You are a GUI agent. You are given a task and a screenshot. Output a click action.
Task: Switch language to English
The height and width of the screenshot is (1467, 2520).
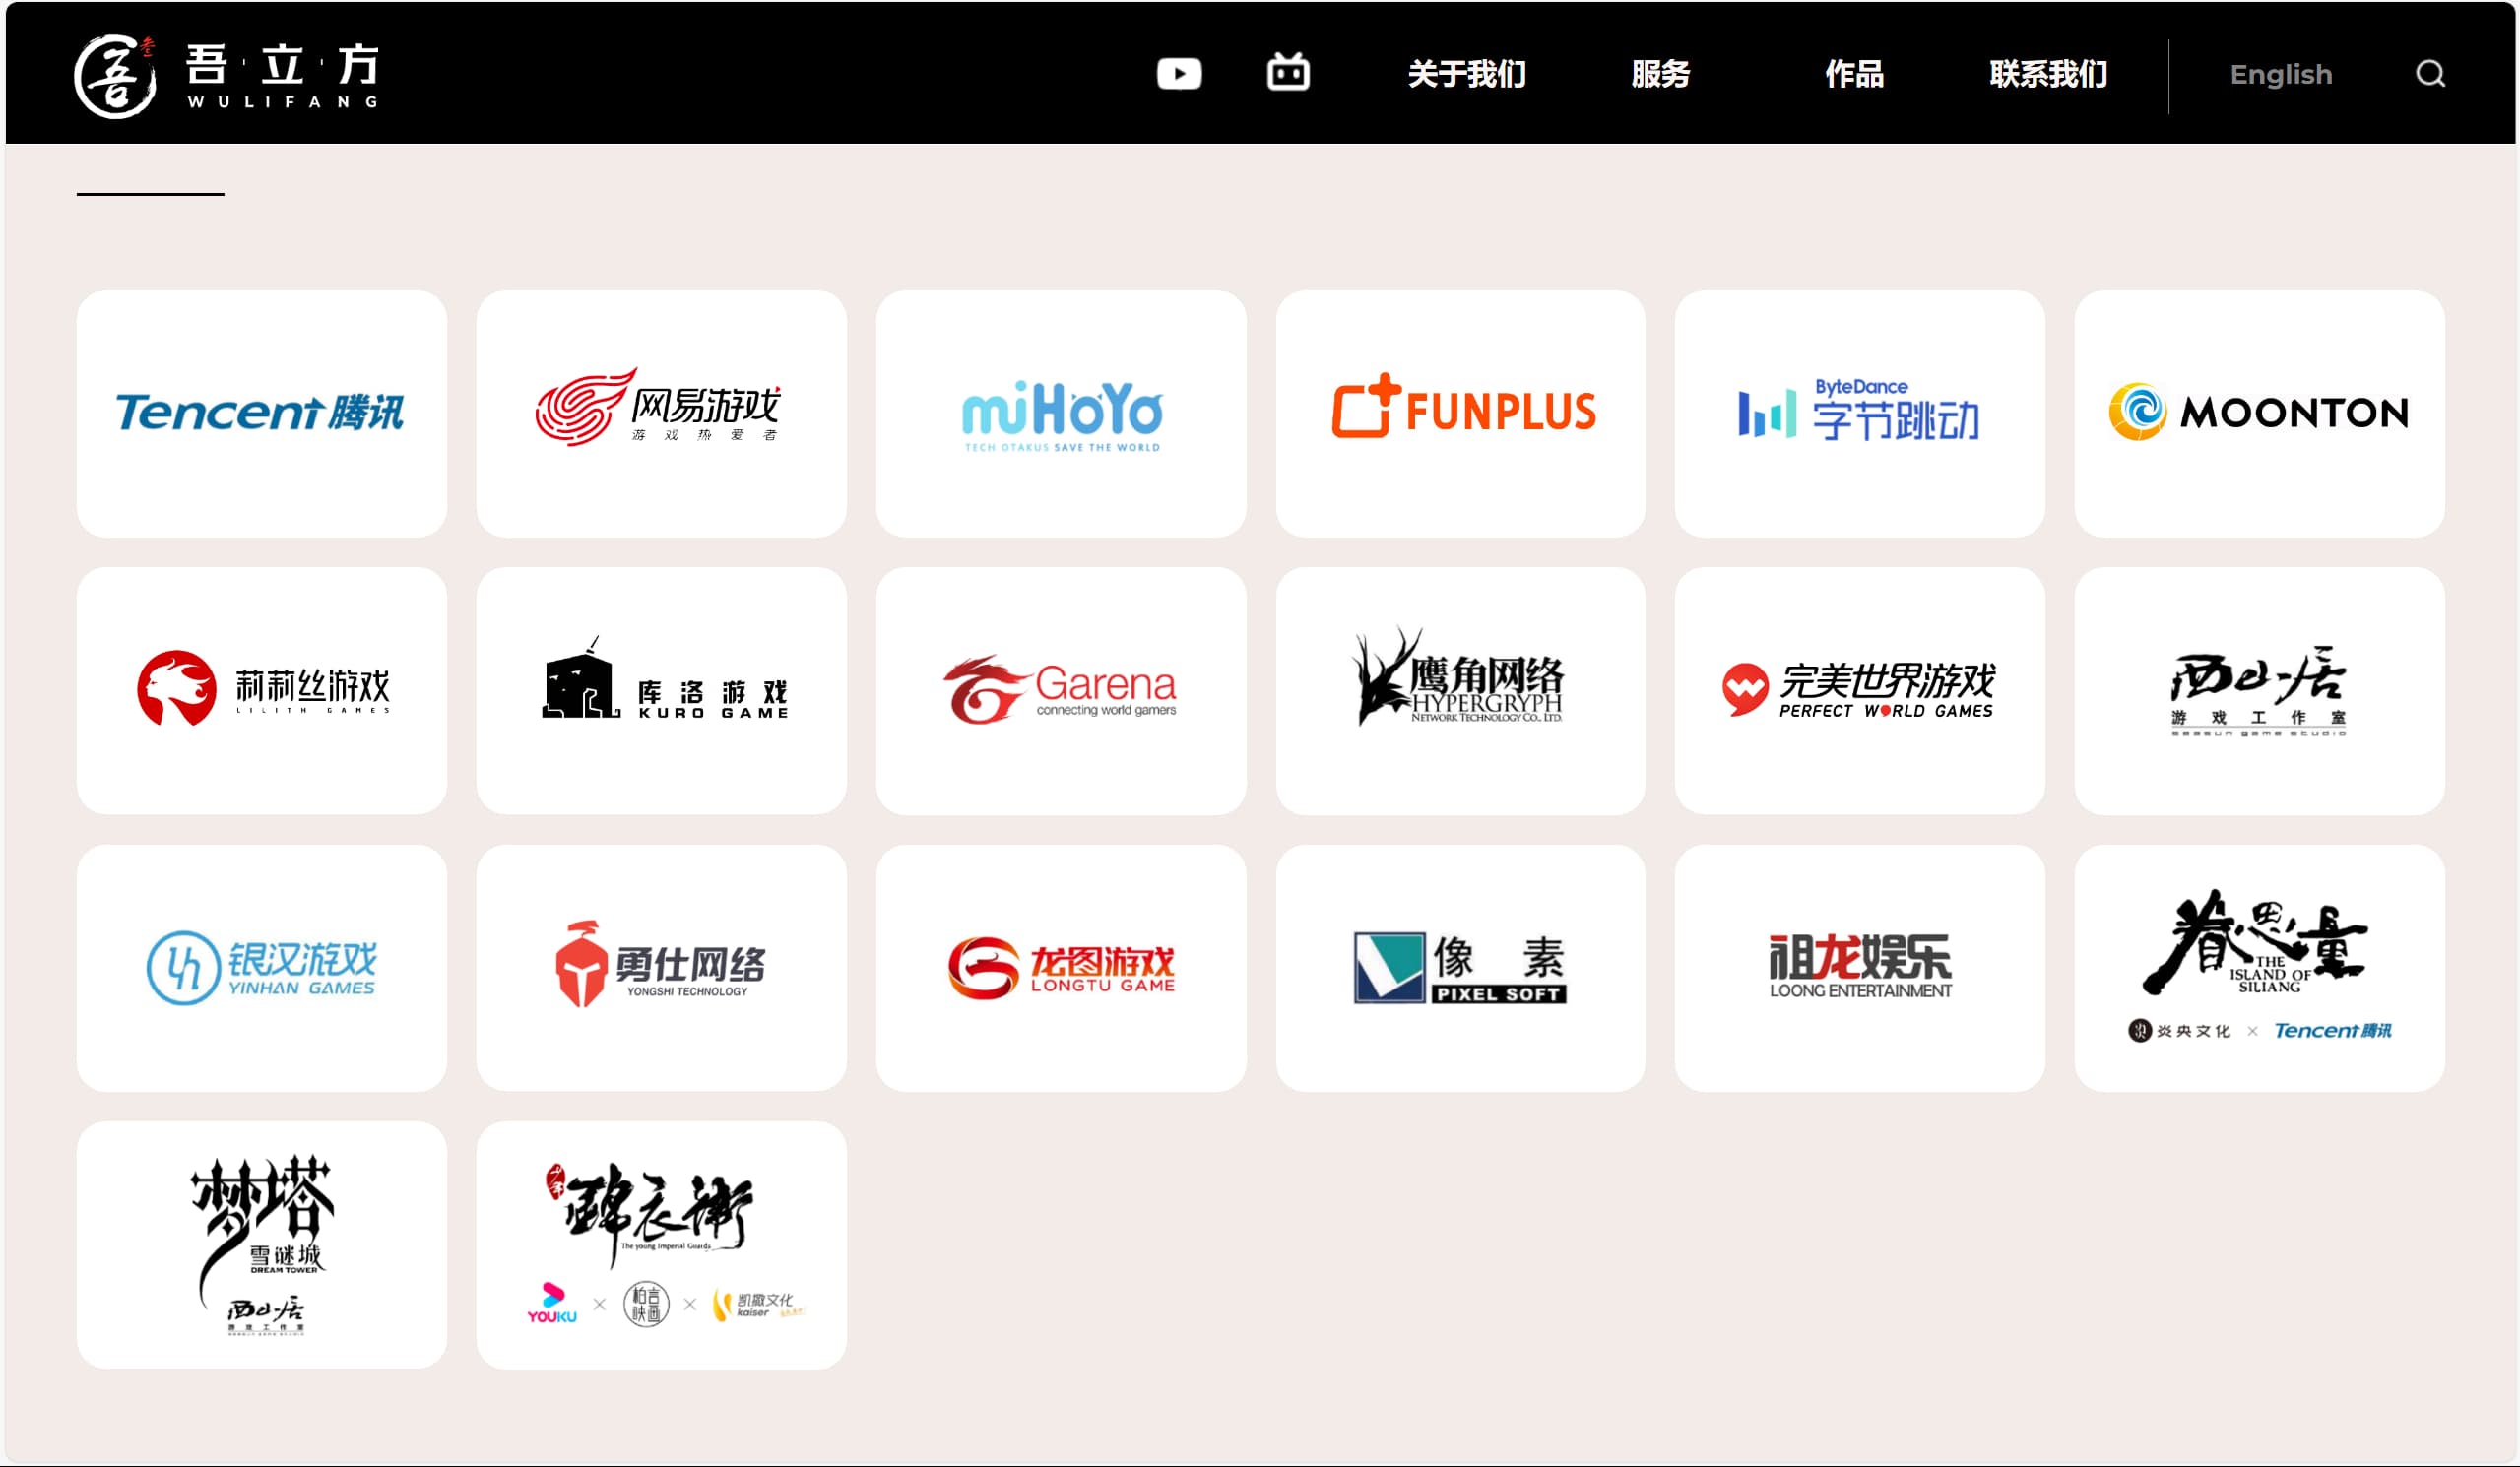click(2280, 74)
